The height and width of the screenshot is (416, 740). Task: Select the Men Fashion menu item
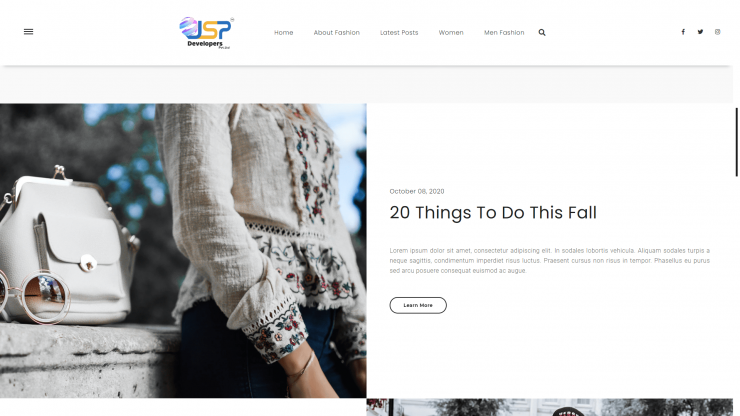[504, 33]
